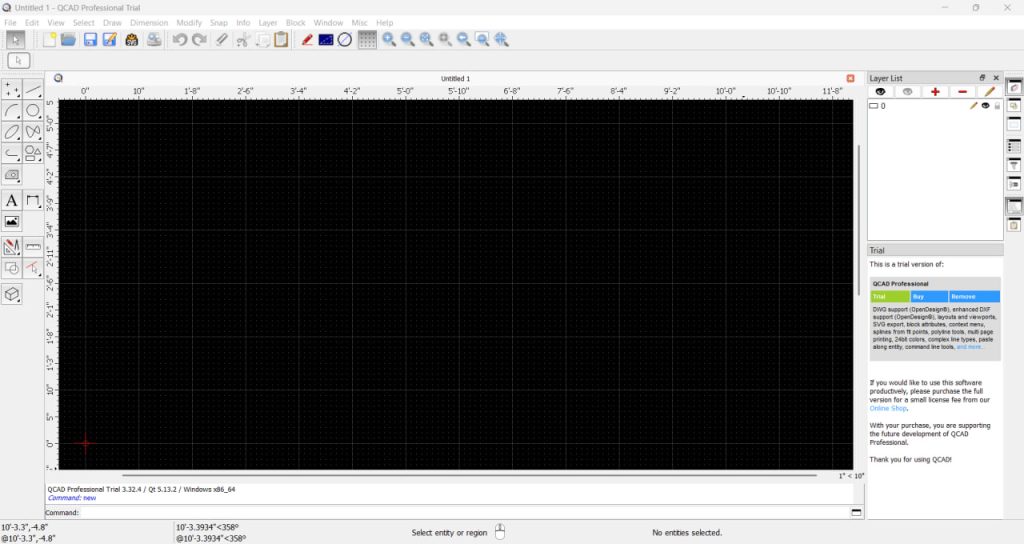Image resolution: width=1024 pixels, height=544 pixels.
Task: Toggle visibility of layer 0
Action: [985, 105]
